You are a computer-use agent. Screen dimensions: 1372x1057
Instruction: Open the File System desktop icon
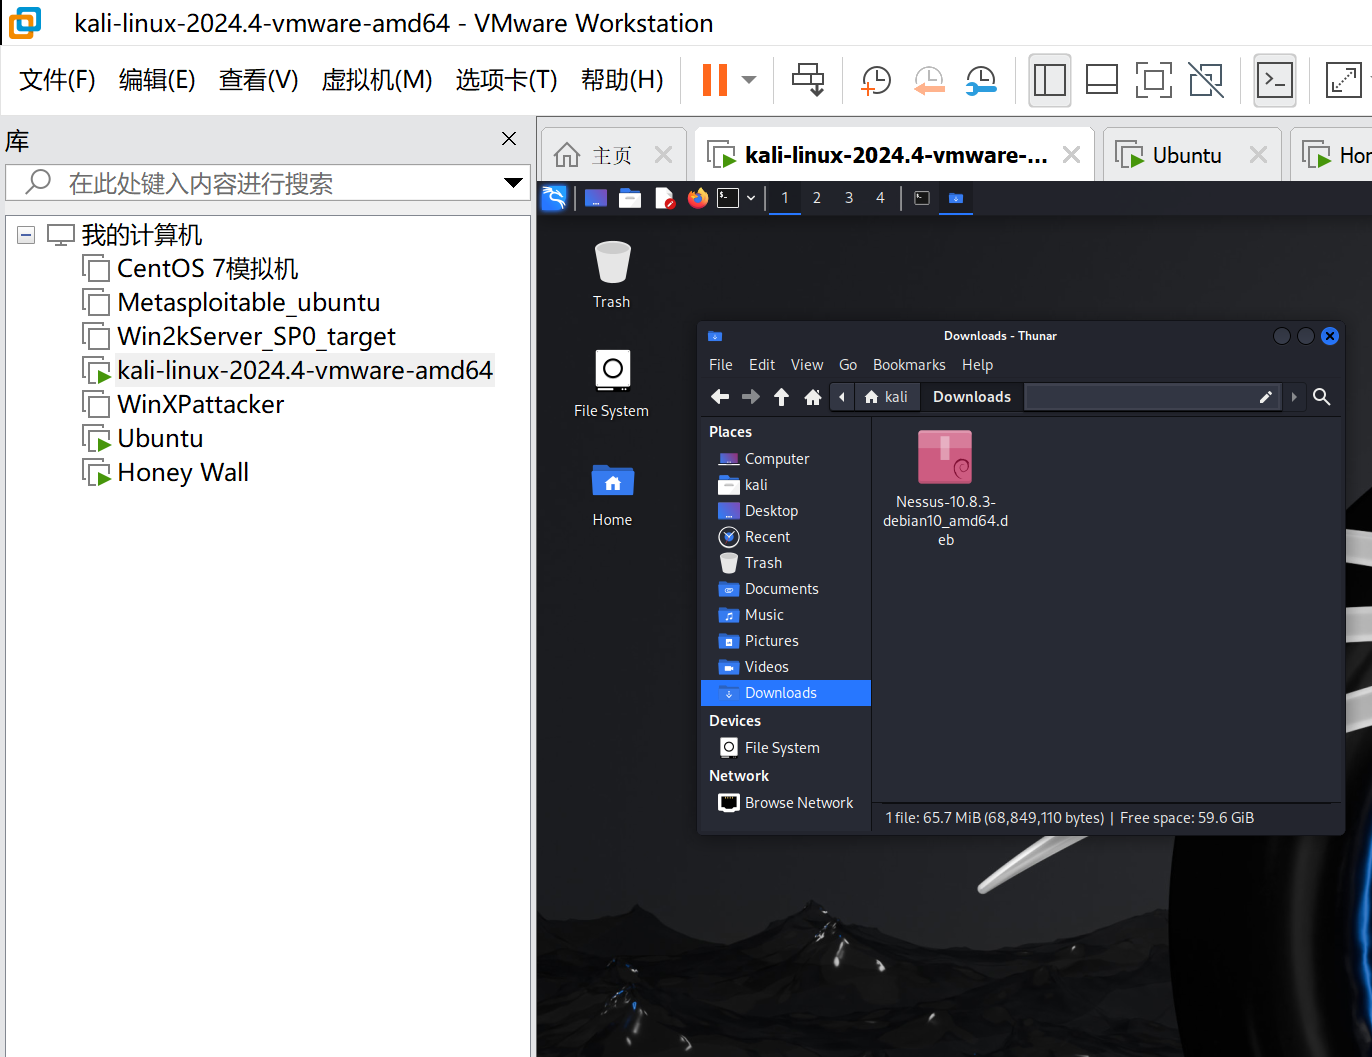(612, 383)
